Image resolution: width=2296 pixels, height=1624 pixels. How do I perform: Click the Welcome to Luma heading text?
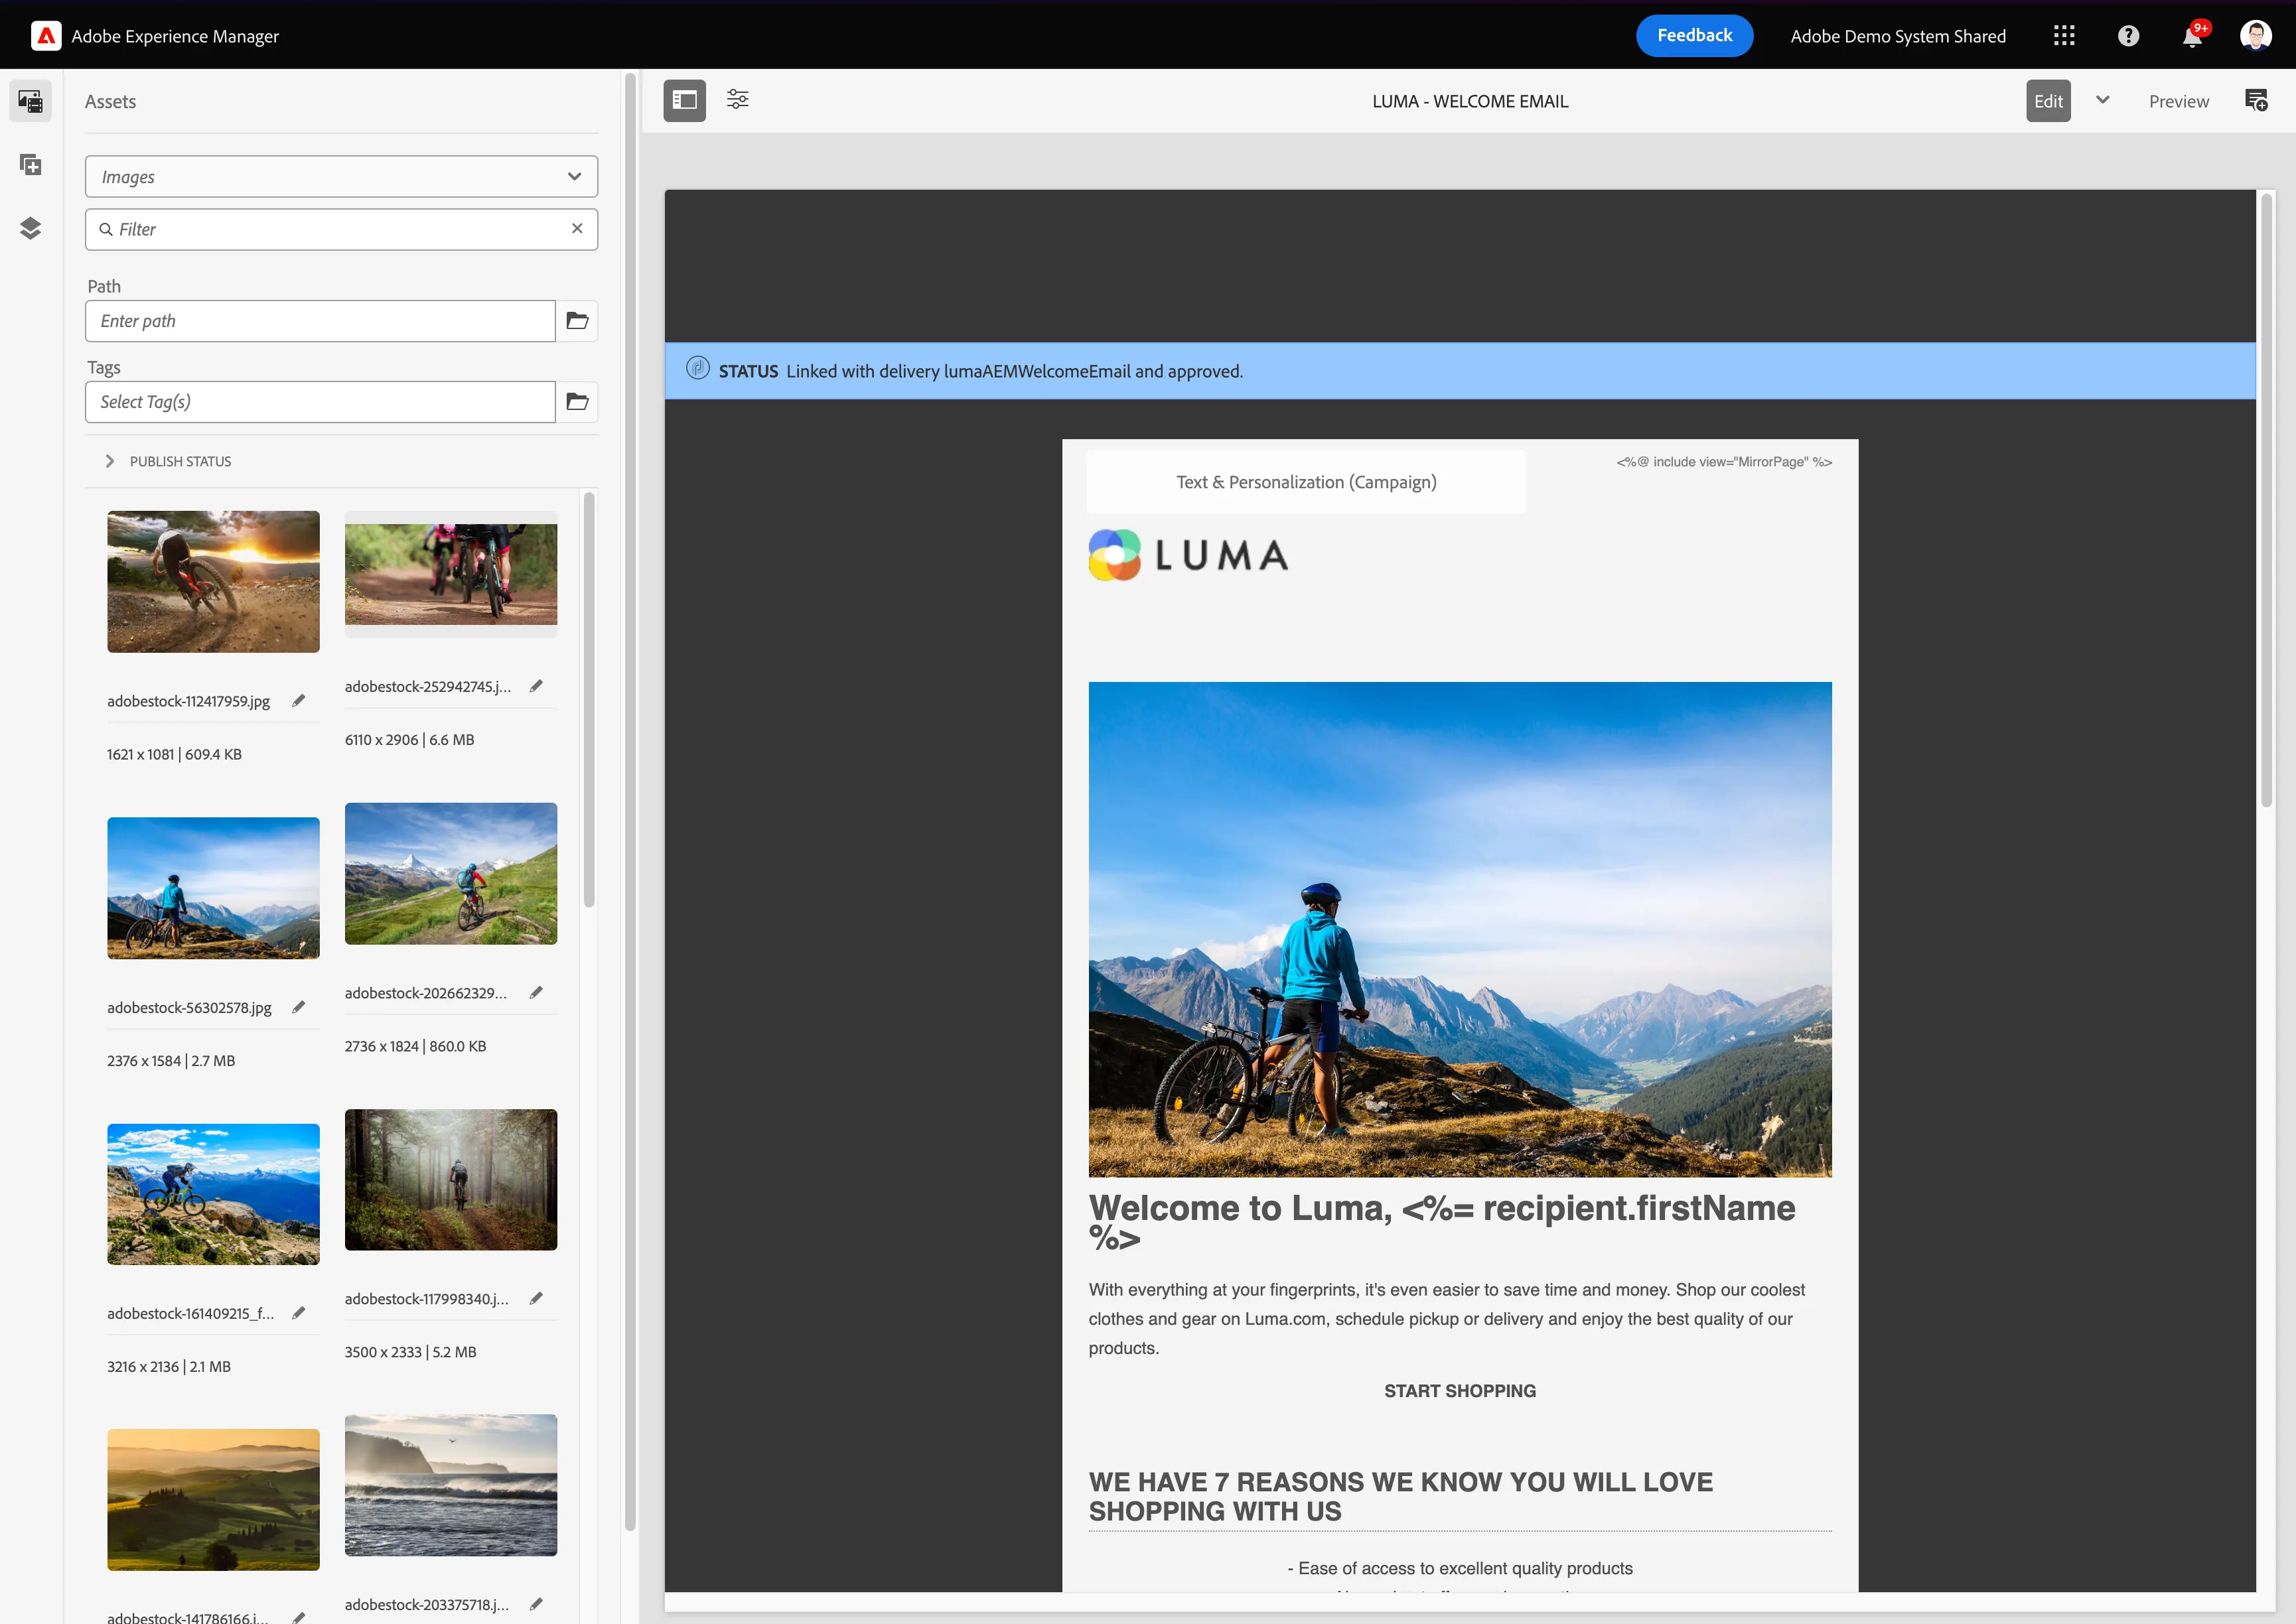pos(1442,1222)
